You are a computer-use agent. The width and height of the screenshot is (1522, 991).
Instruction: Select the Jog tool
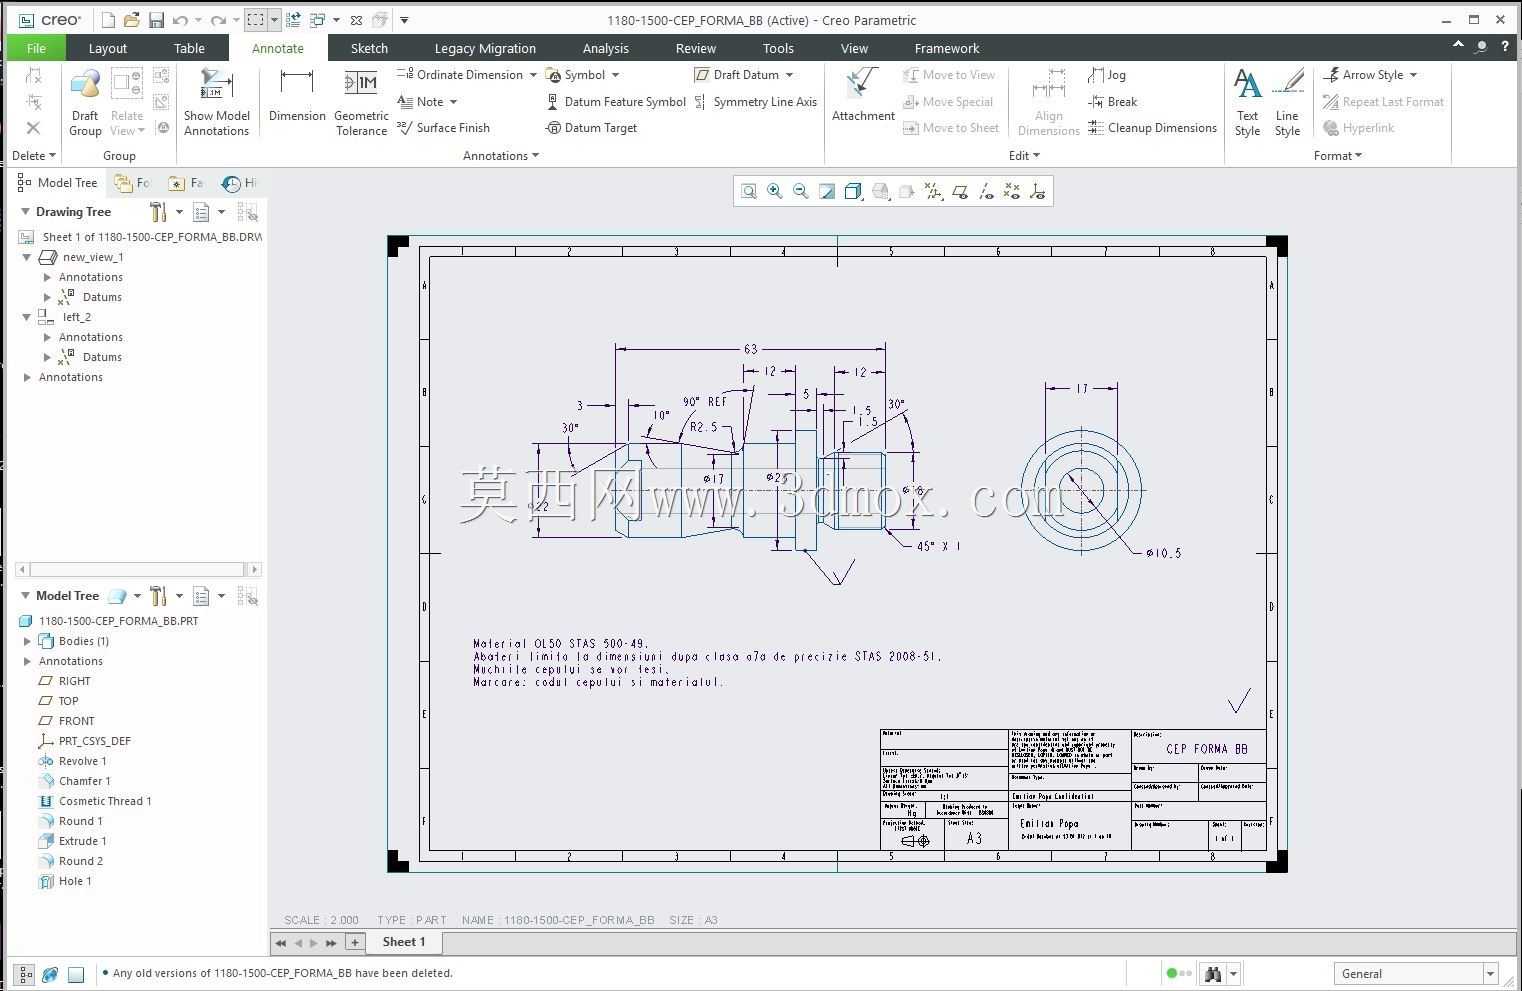(x=1107, y=75)
